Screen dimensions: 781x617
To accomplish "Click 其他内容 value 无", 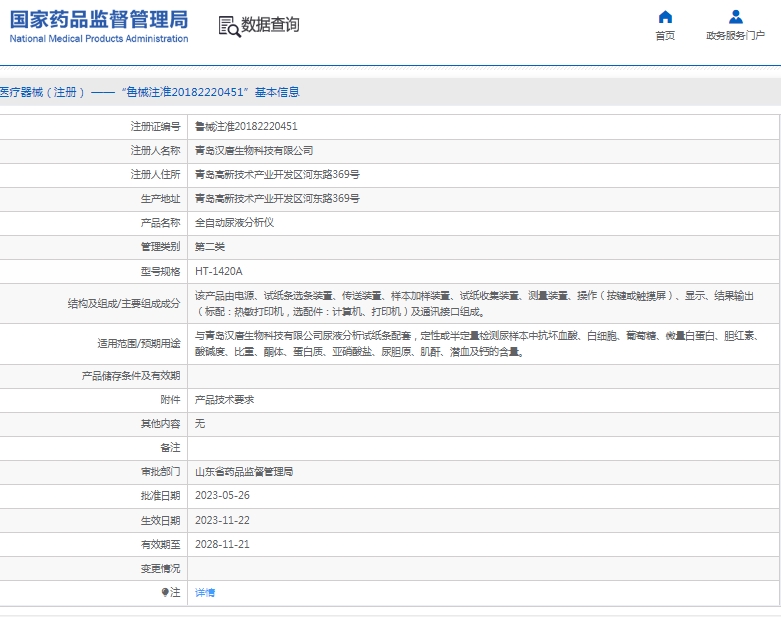I will pos(200,424).
